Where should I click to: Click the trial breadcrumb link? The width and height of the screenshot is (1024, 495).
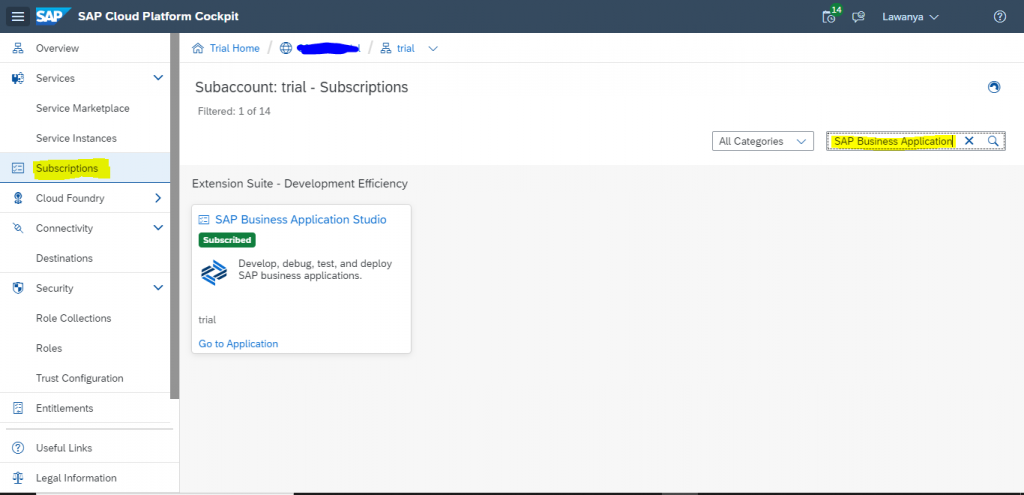[406, 48]
